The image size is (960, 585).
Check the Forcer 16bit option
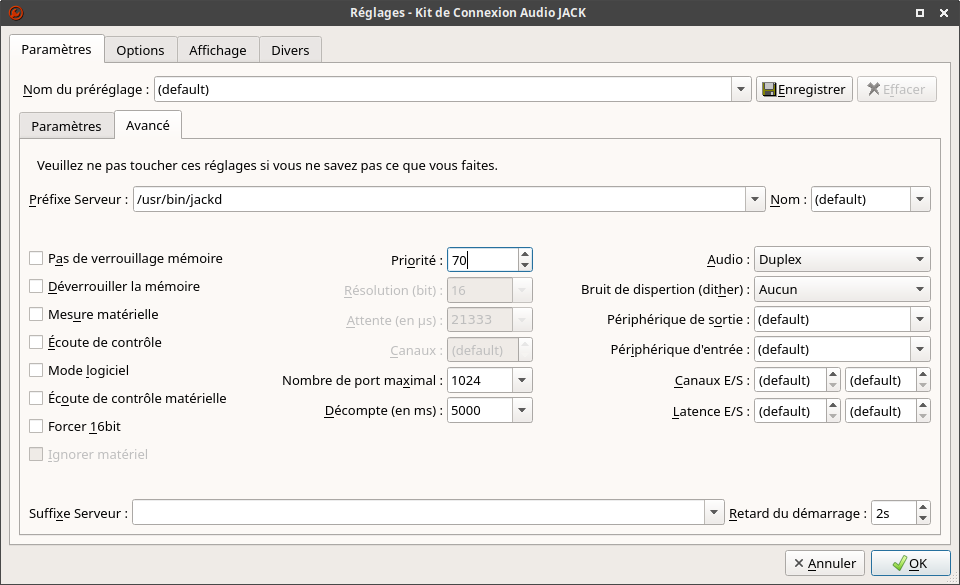click(x=36, y=426)
